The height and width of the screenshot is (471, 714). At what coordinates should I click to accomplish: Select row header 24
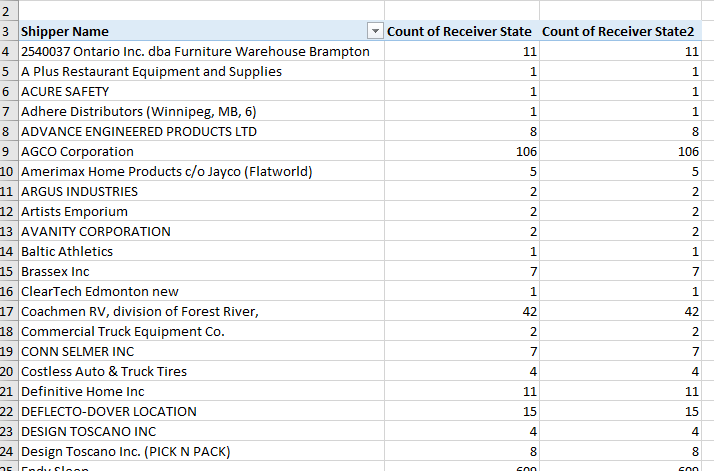(x=9, y=452)
